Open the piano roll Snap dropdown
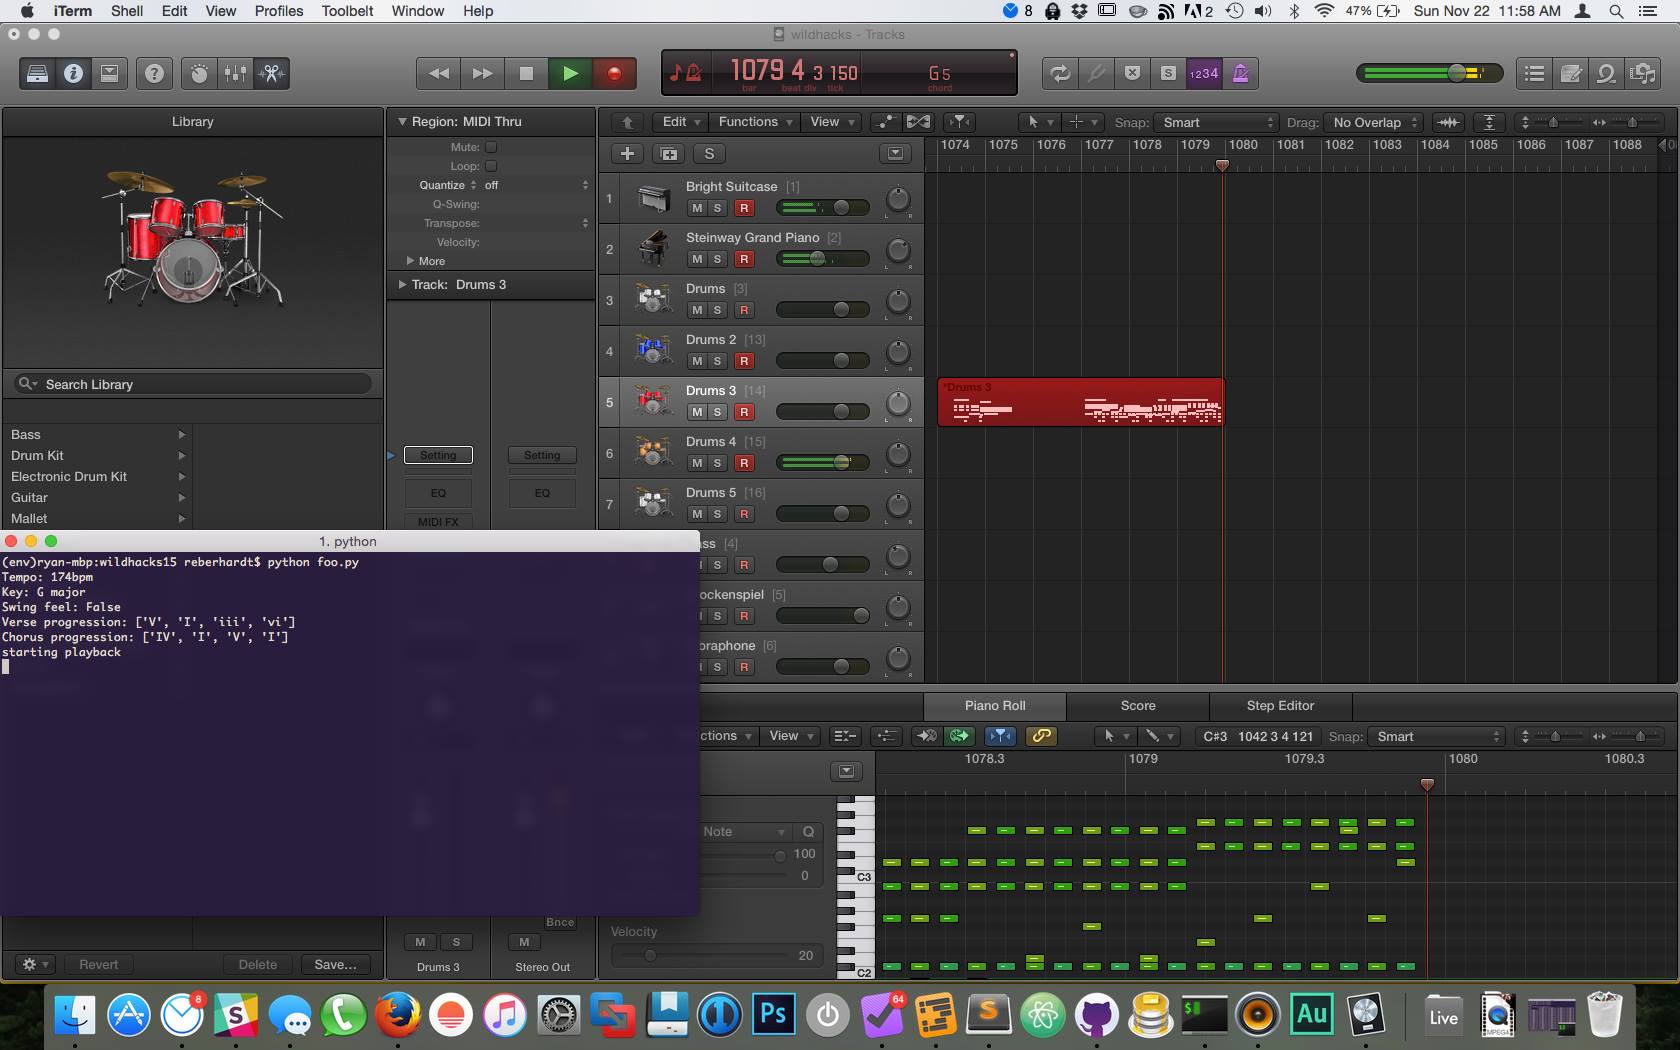1680x1050 pixels. 1436,736
